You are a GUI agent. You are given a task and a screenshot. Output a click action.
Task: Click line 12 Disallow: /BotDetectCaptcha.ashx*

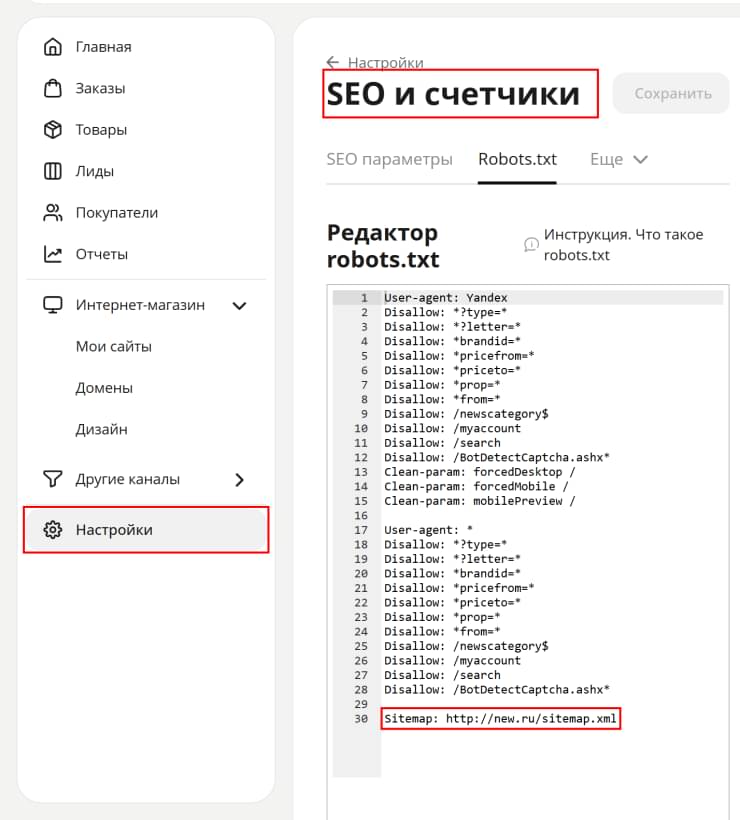point(497,457)
